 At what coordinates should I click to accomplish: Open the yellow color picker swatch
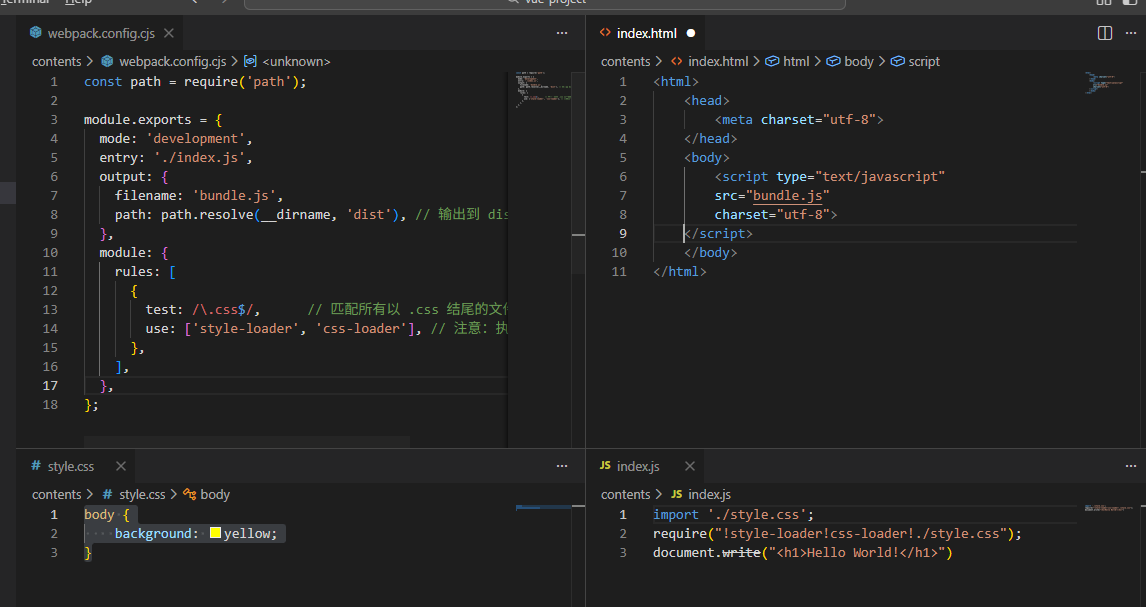[216, 533]
